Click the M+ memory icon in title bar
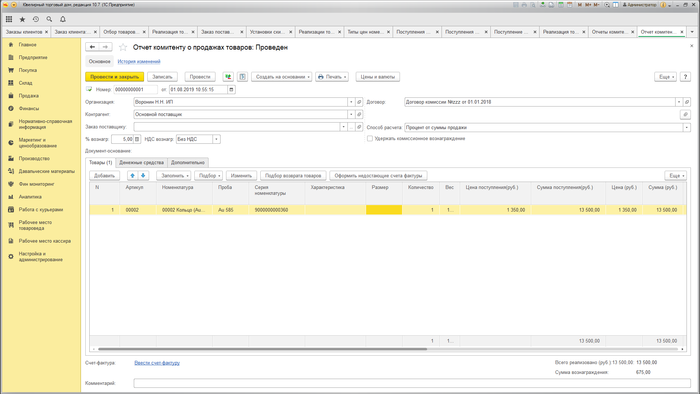The image size is (700, 394). click(x=588, y=5)
